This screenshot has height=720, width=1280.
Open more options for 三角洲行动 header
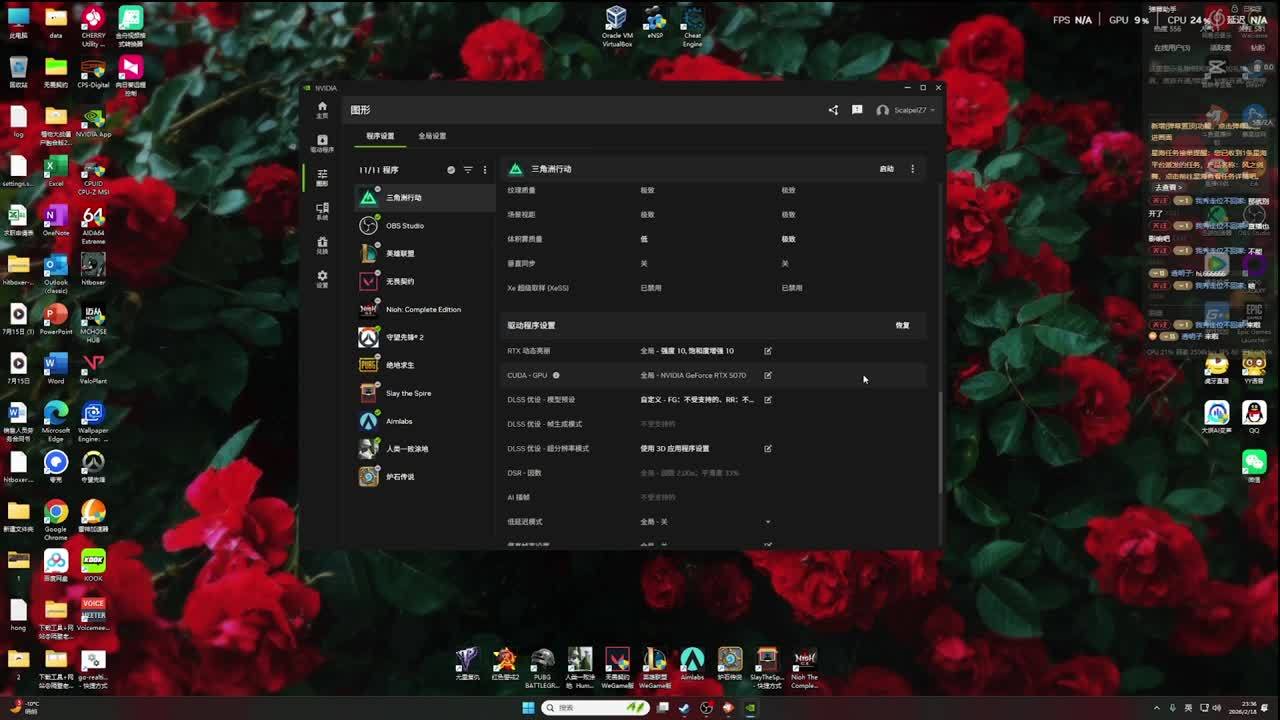pyautogui.click(x=912, y=169)
